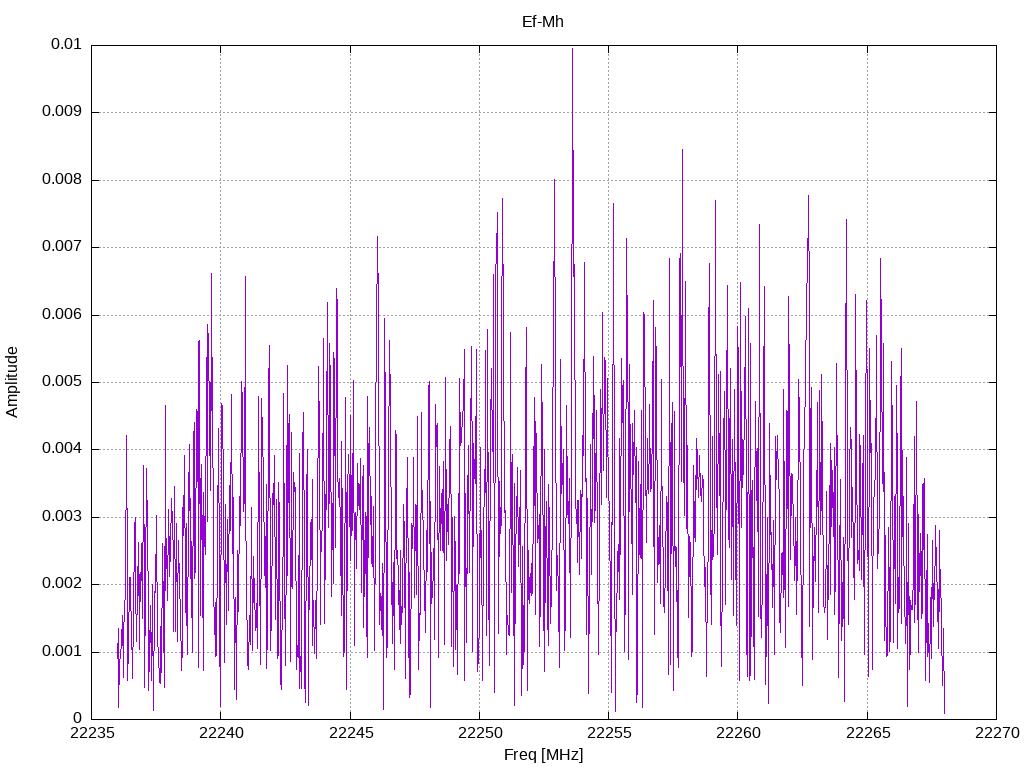The image size is (1024, 768).
Task: Click the y-axis tick label "0.009"
Action: (62, 112)
